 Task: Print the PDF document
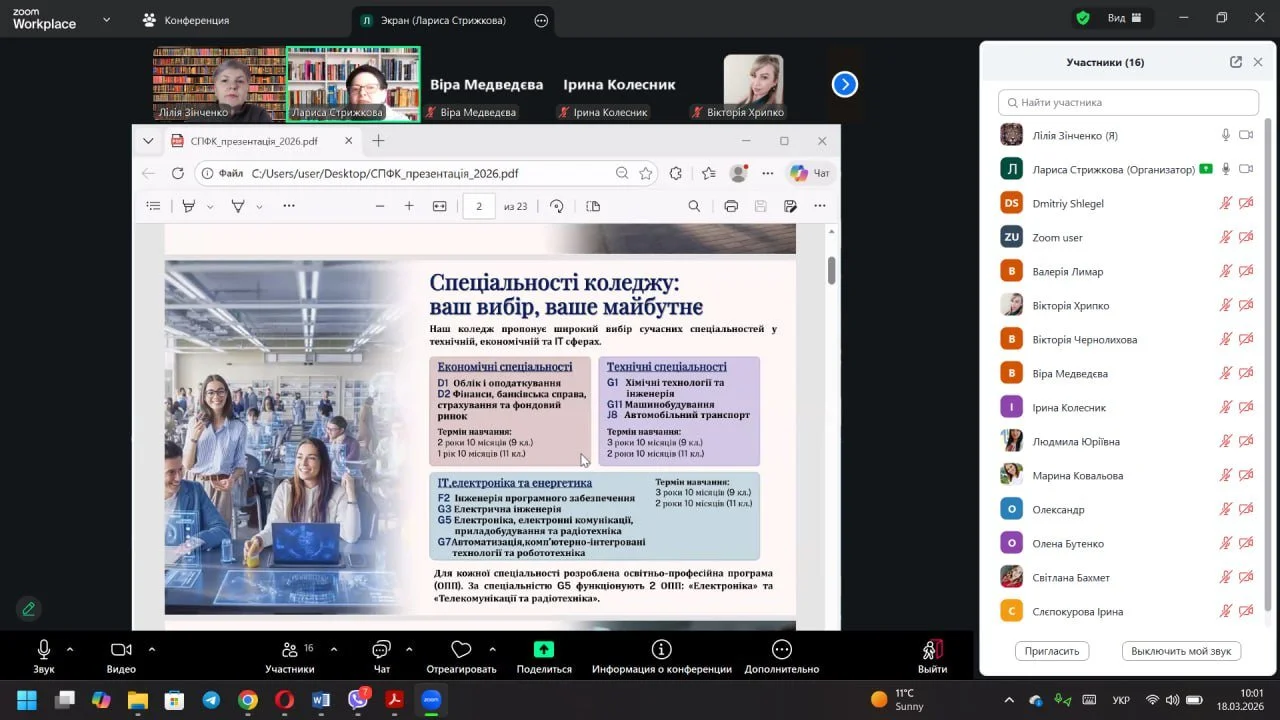731,206
